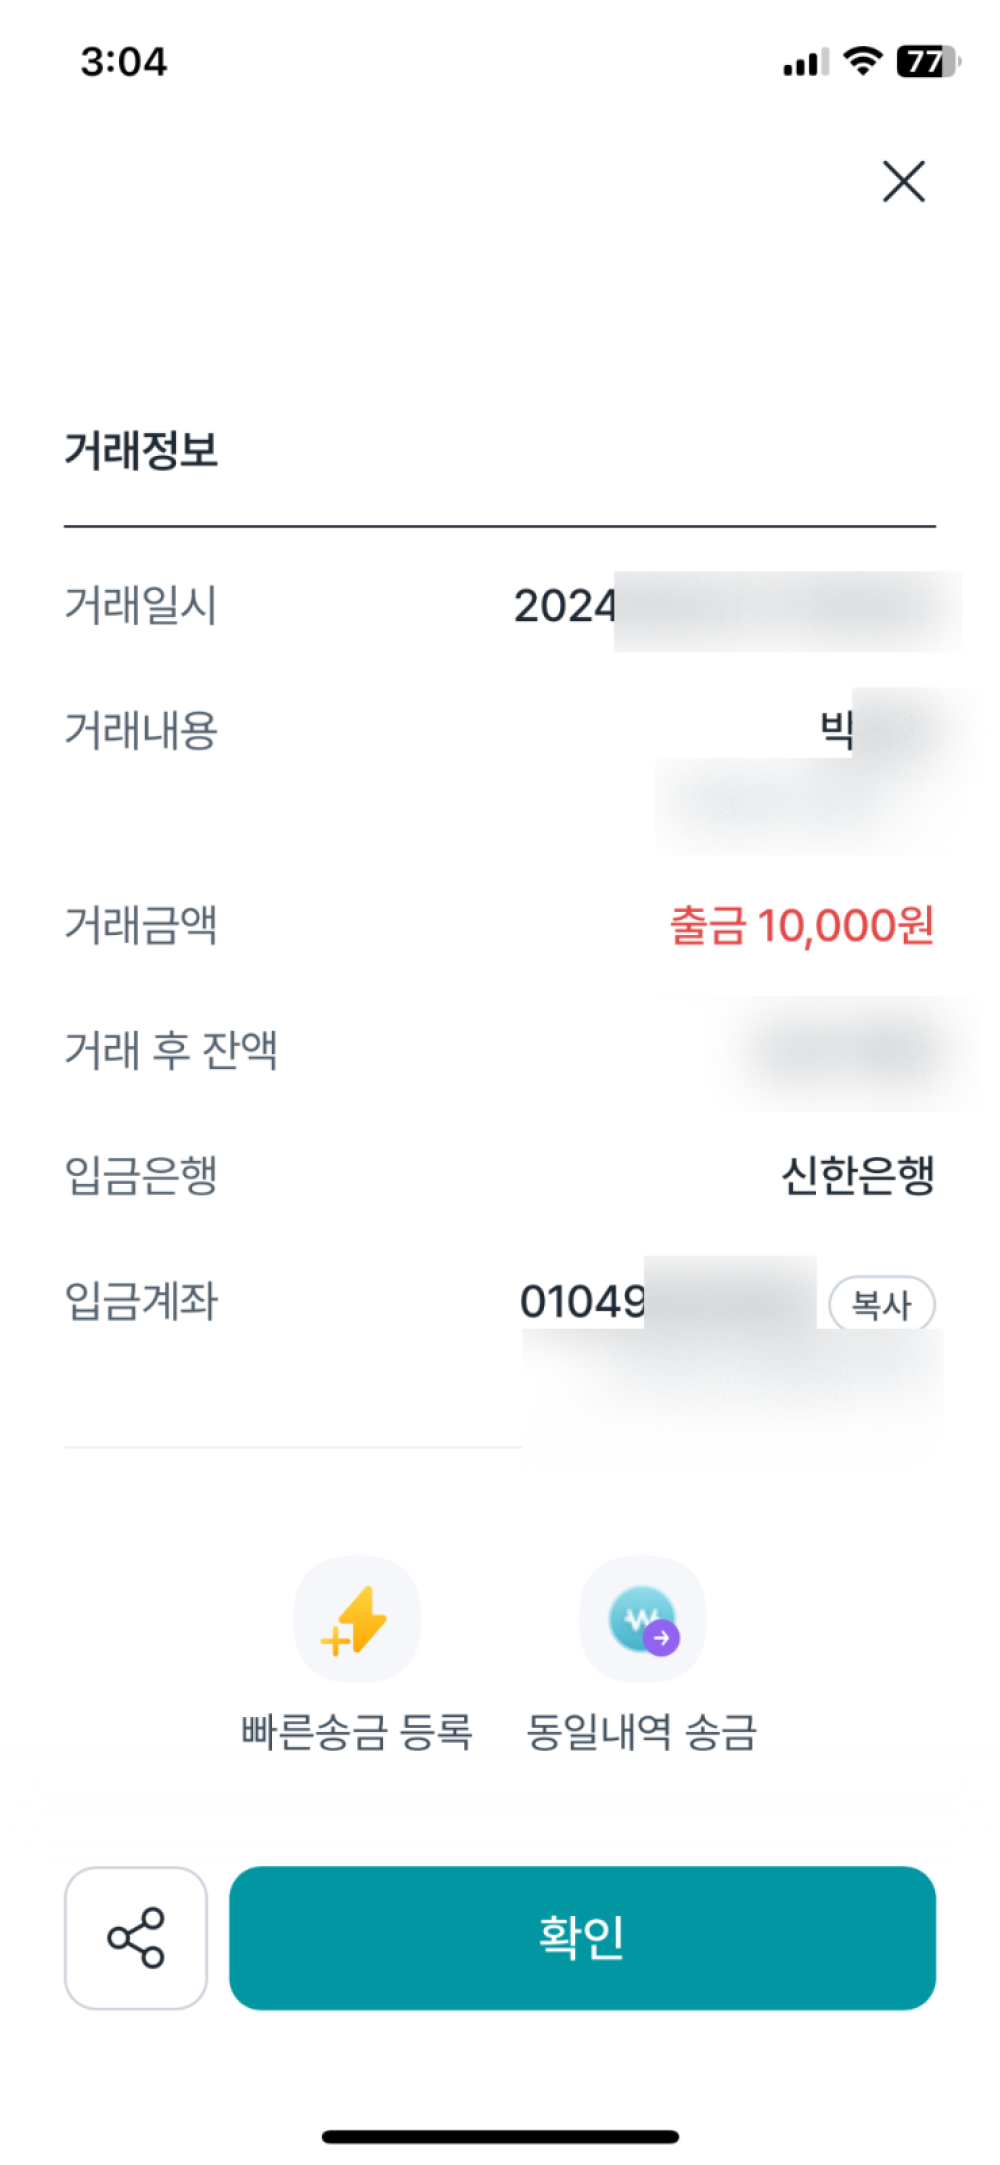The width and height of the screenshot is (1000, 2165).
Task: Select the 거래내용 row label
Action: point(141,730)
